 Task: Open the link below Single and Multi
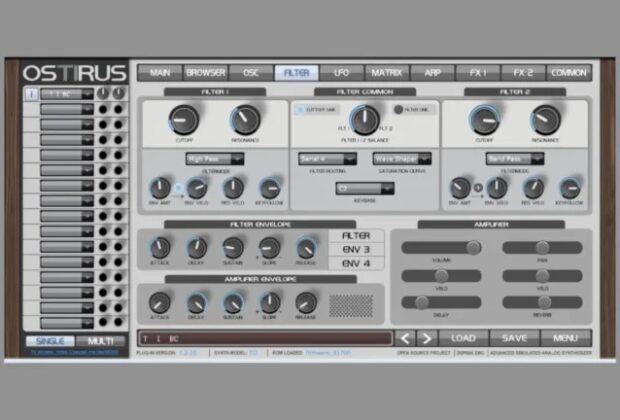click(x=74, y=352)
